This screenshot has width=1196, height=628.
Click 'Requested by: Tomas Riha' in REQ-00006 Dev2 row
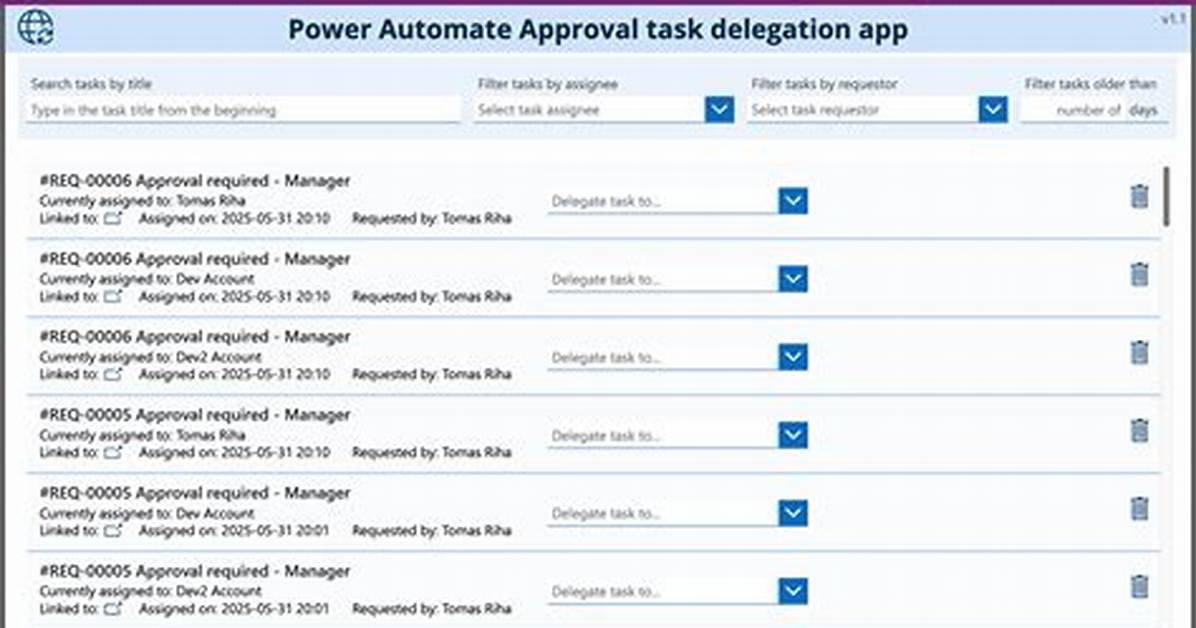(431, 374)
